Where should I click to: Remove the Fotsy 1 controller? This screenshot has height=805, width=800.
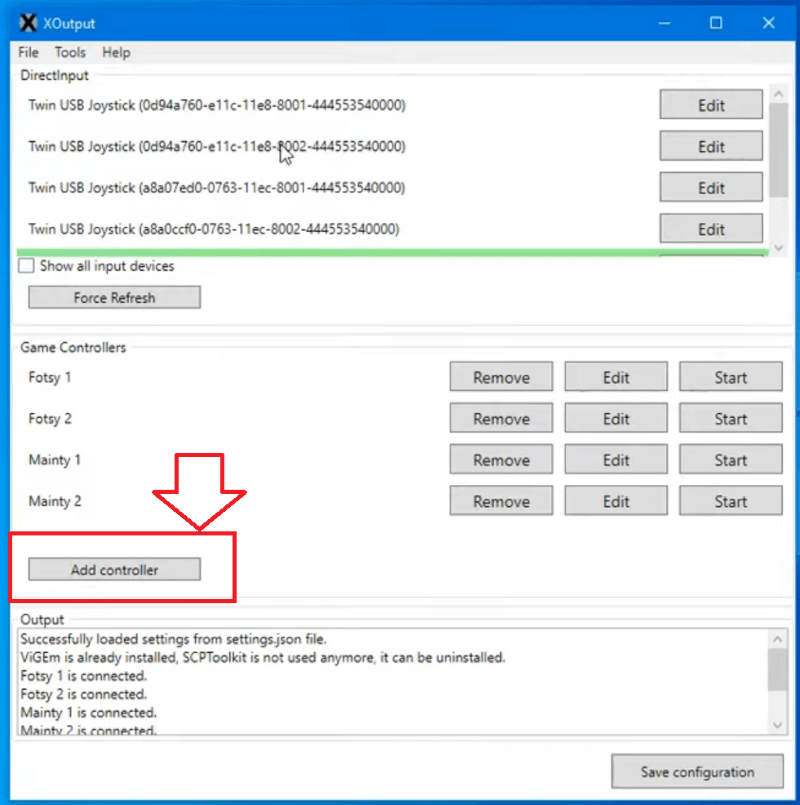[501, 377]
